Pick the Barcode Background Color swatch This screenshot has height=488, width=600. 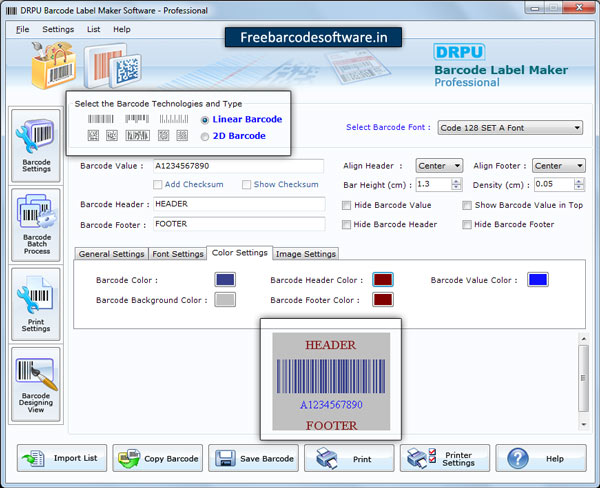225,300
